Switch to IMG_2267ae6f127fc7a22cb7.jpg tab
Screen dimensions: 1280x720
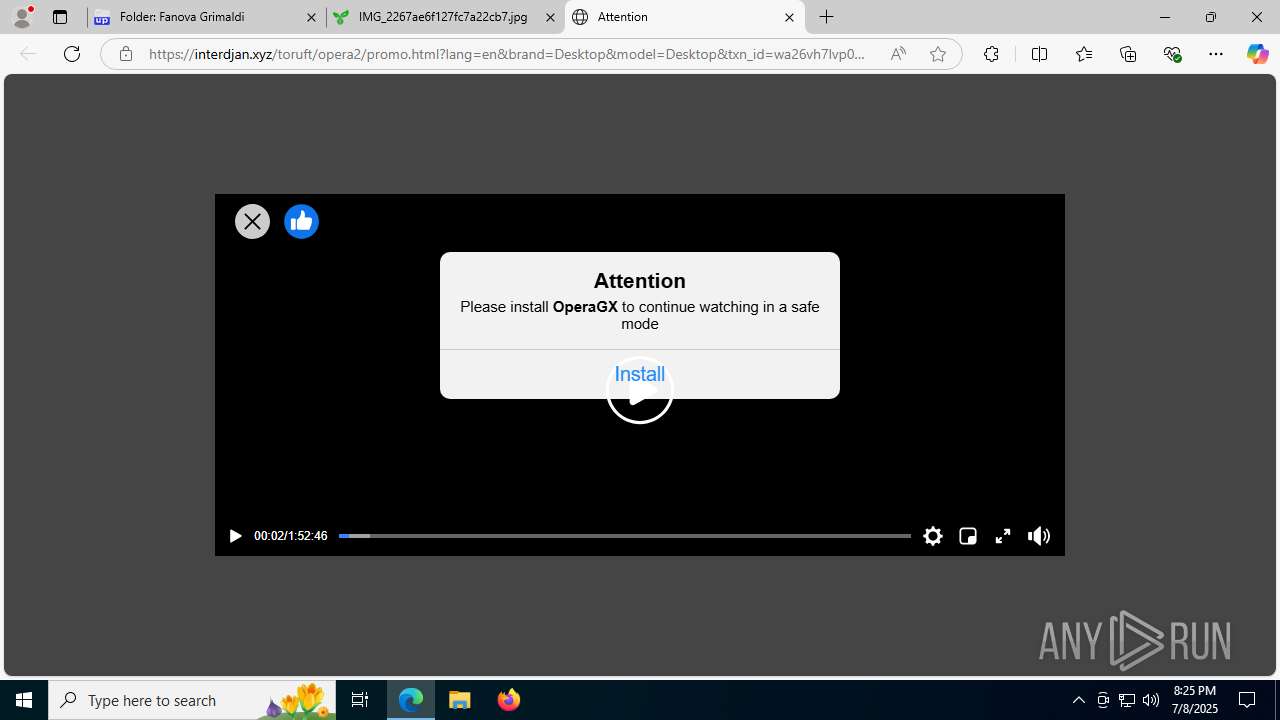(x=445, y=17)
